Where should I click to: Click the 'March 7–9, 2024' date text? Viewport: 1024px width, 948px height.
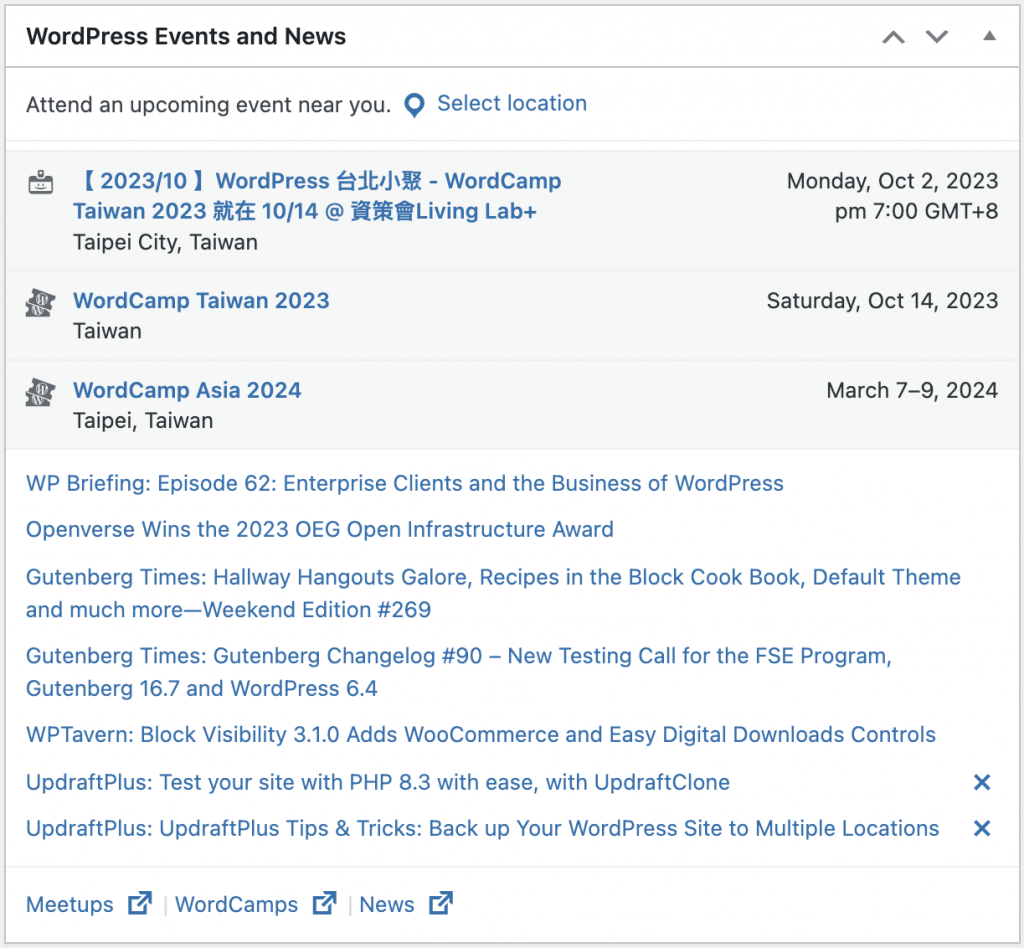[912, 390]
